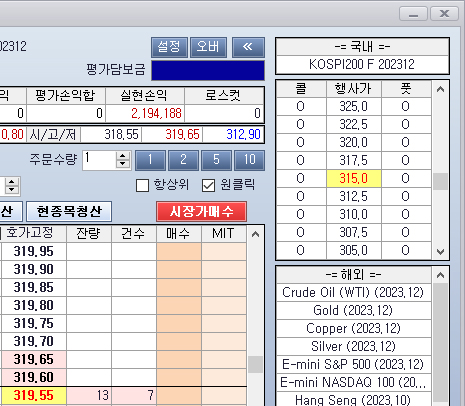Select Crude Oil (WTI) (2023.12) from overseas list
465x406 pixels.
click(353, 293)
